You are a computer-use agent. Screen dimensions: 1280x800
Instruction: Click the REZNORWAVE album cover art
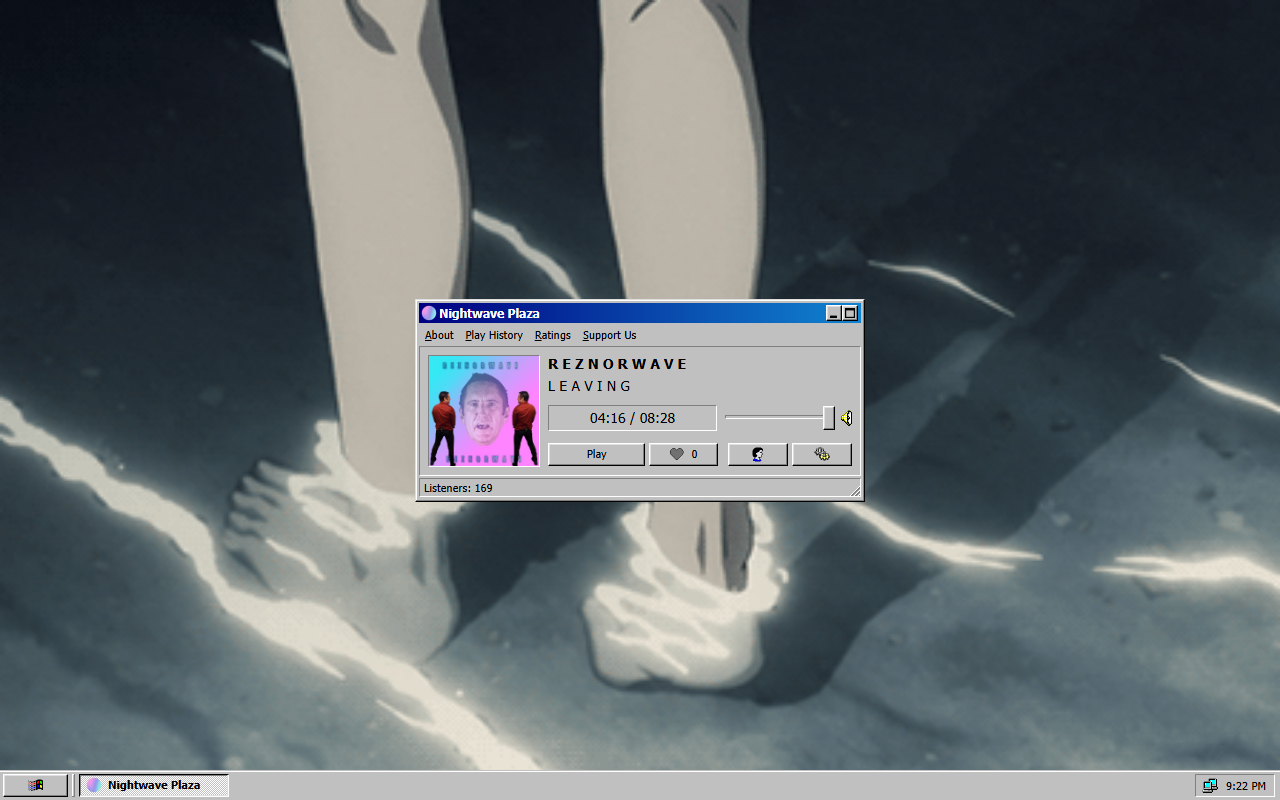484,410
